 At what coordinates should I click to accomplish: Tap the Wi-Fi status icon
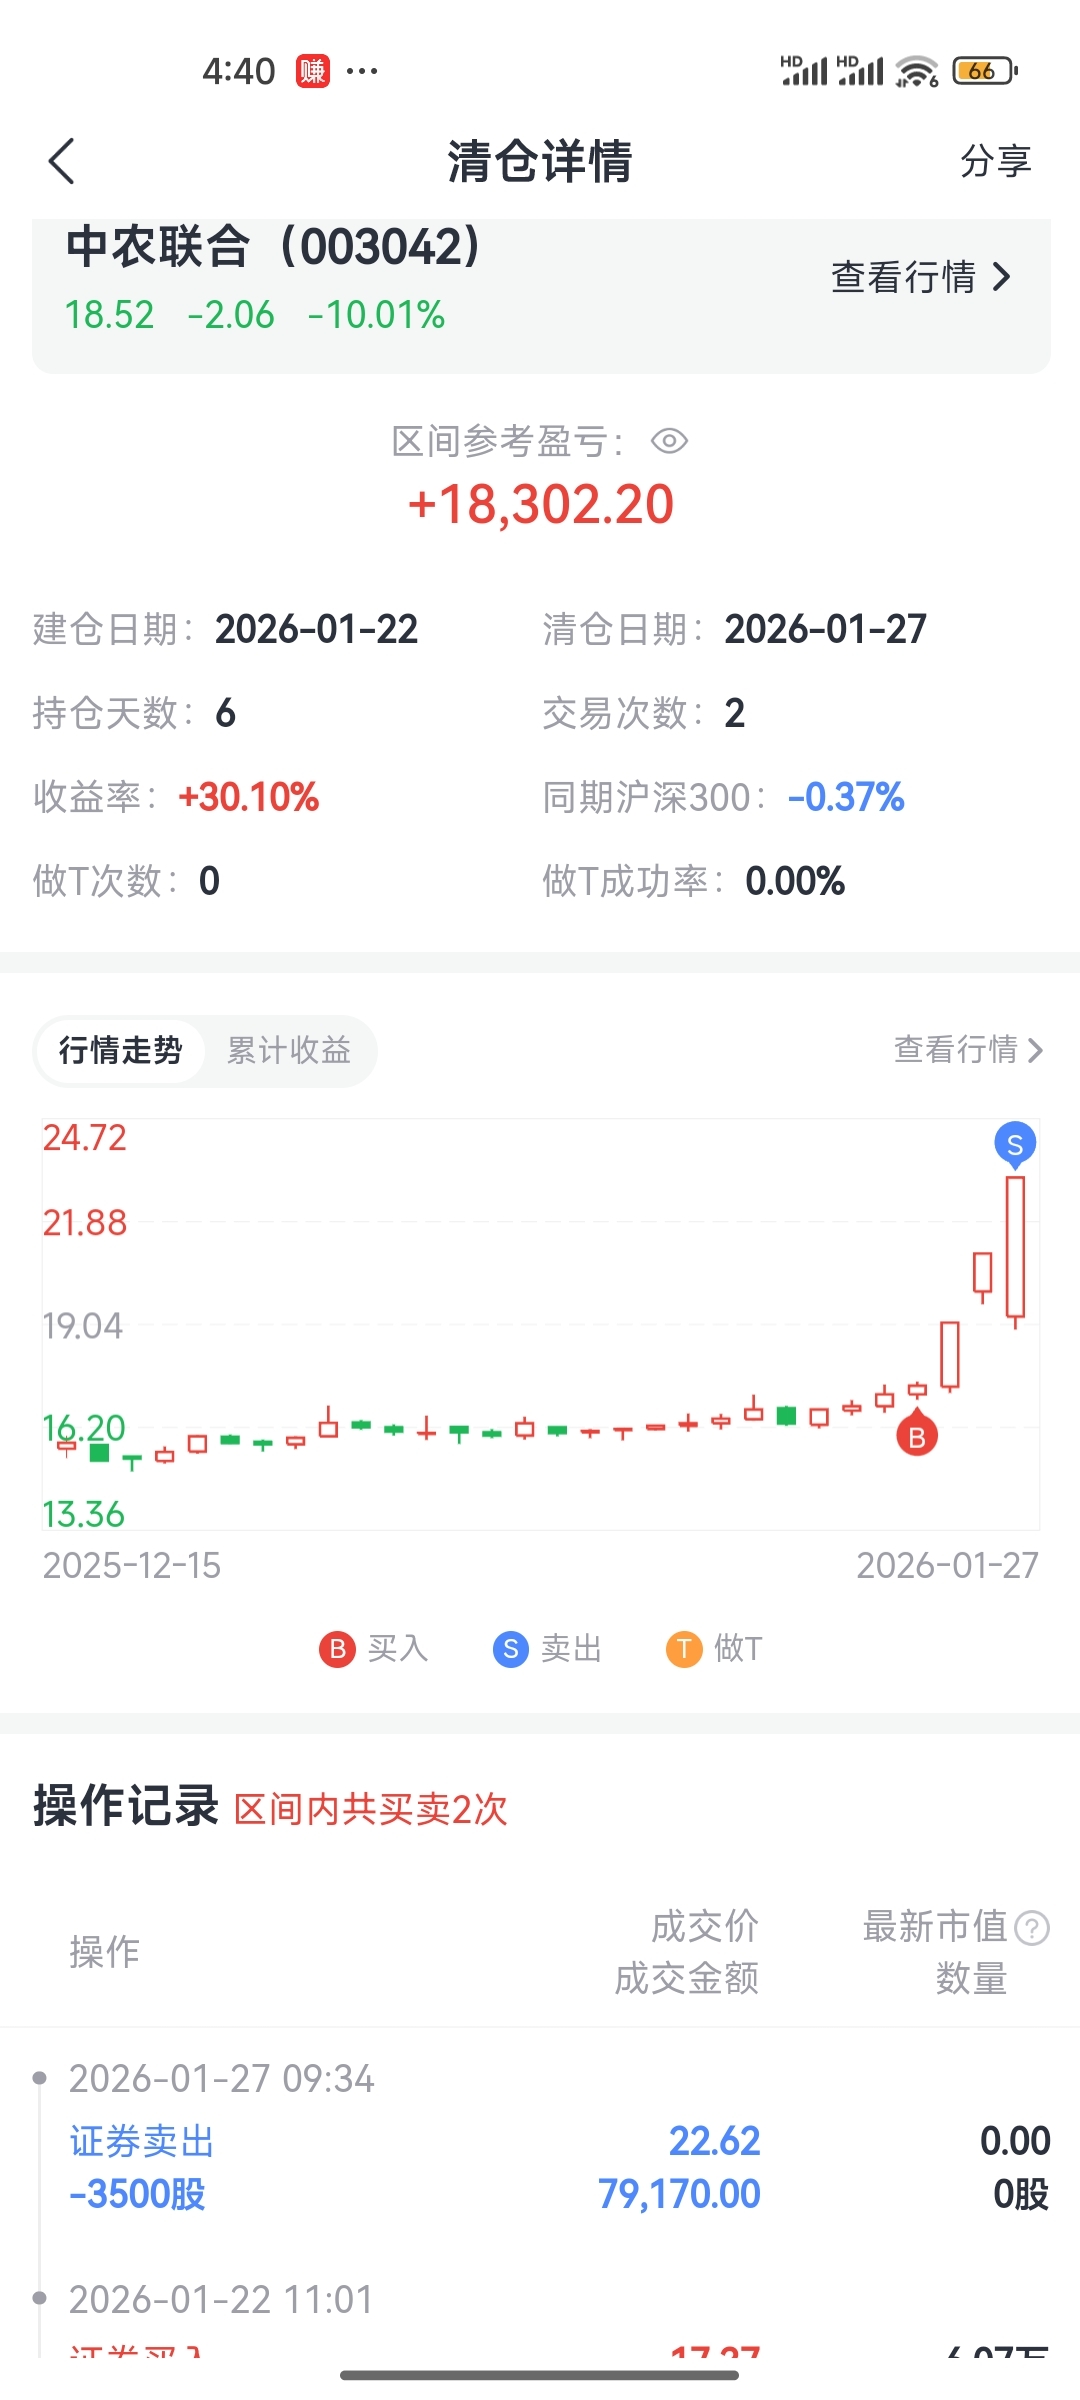[916, 71]
